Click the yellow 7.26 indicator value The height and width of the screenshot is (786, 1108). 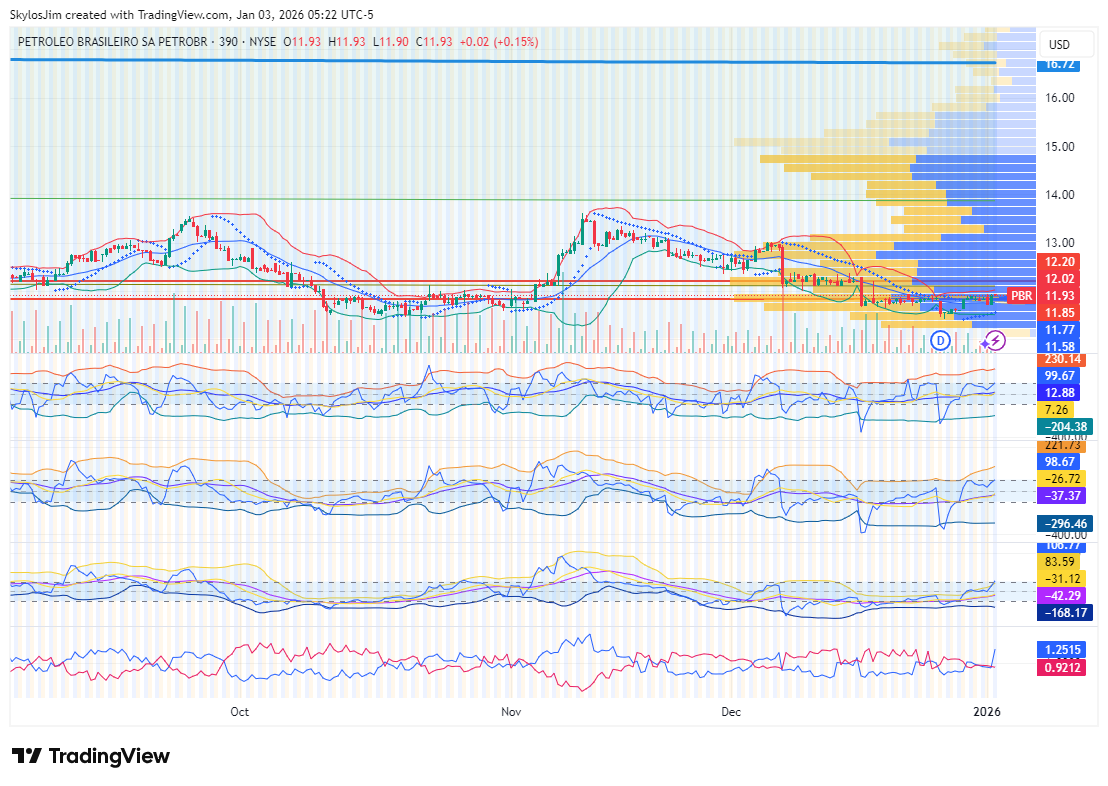click(1056, 410)
